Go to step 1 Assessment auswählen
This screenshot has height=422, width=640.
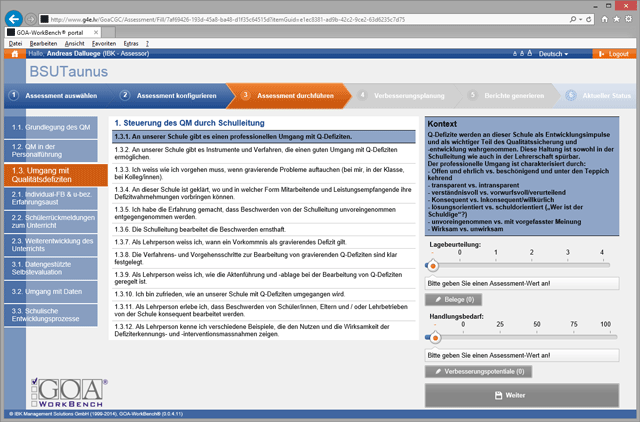click(x=55, y=96)
